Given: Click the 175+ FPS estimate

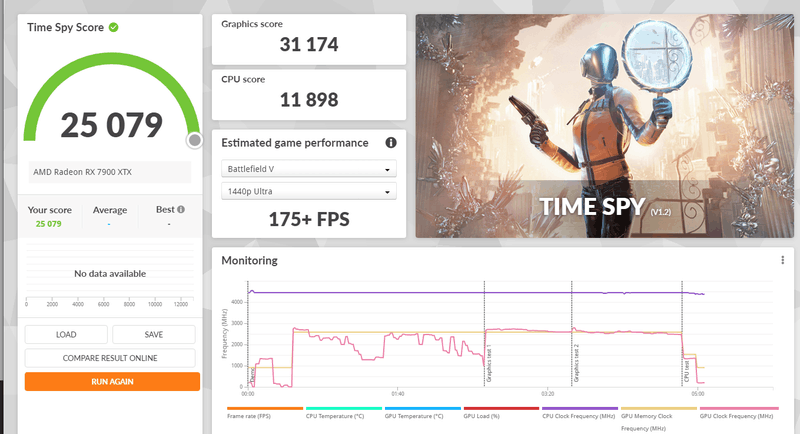Looking at the screenshot, I should pos(309,219).
